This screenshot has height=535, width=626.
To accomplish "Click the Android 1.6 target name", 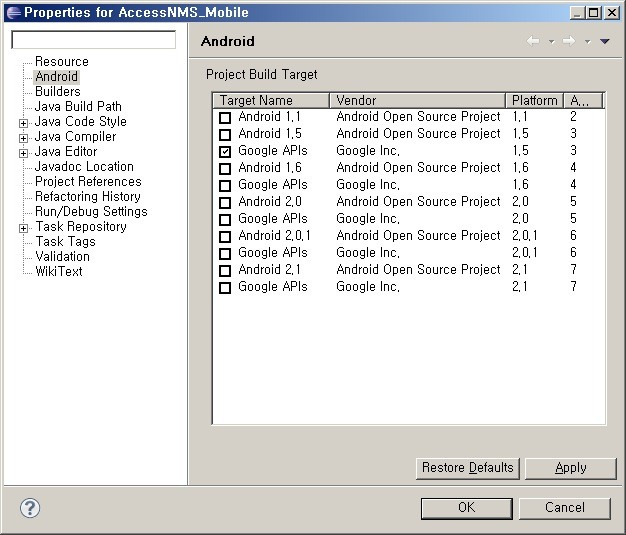I will (x=270, y=168).
